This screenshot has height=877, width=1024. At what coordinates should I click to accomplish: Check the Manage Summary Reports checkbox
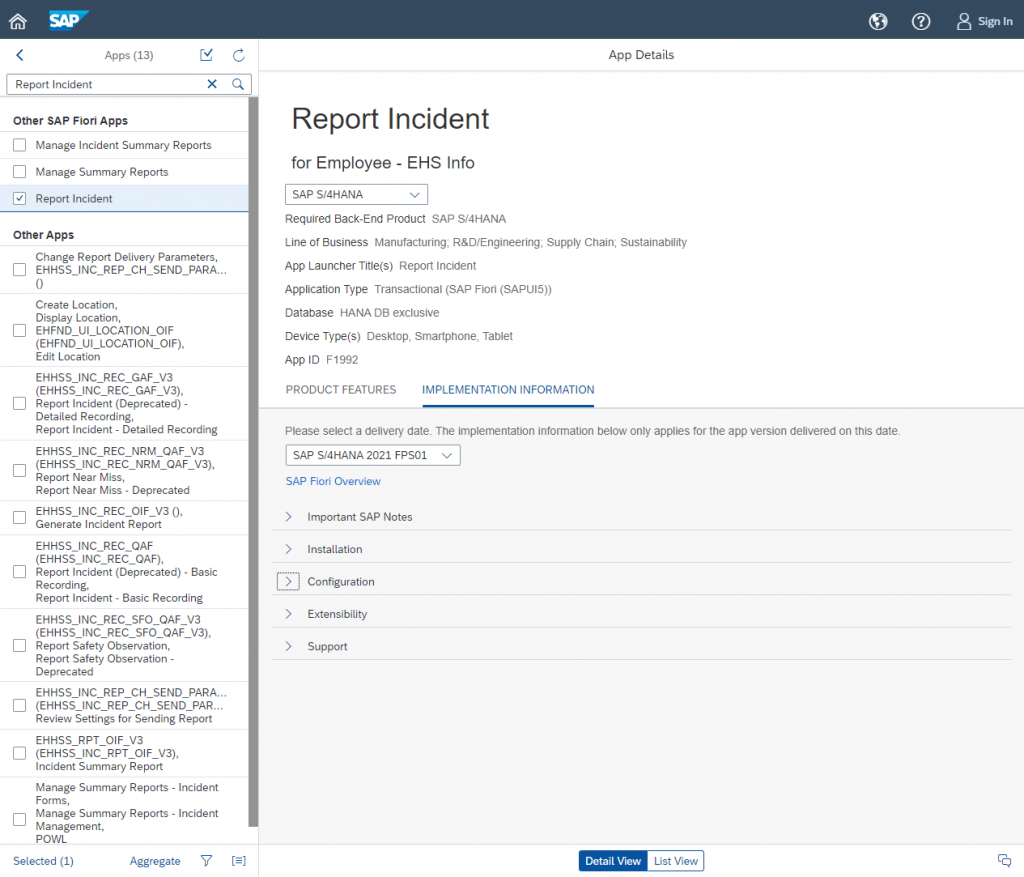(20, 172)
